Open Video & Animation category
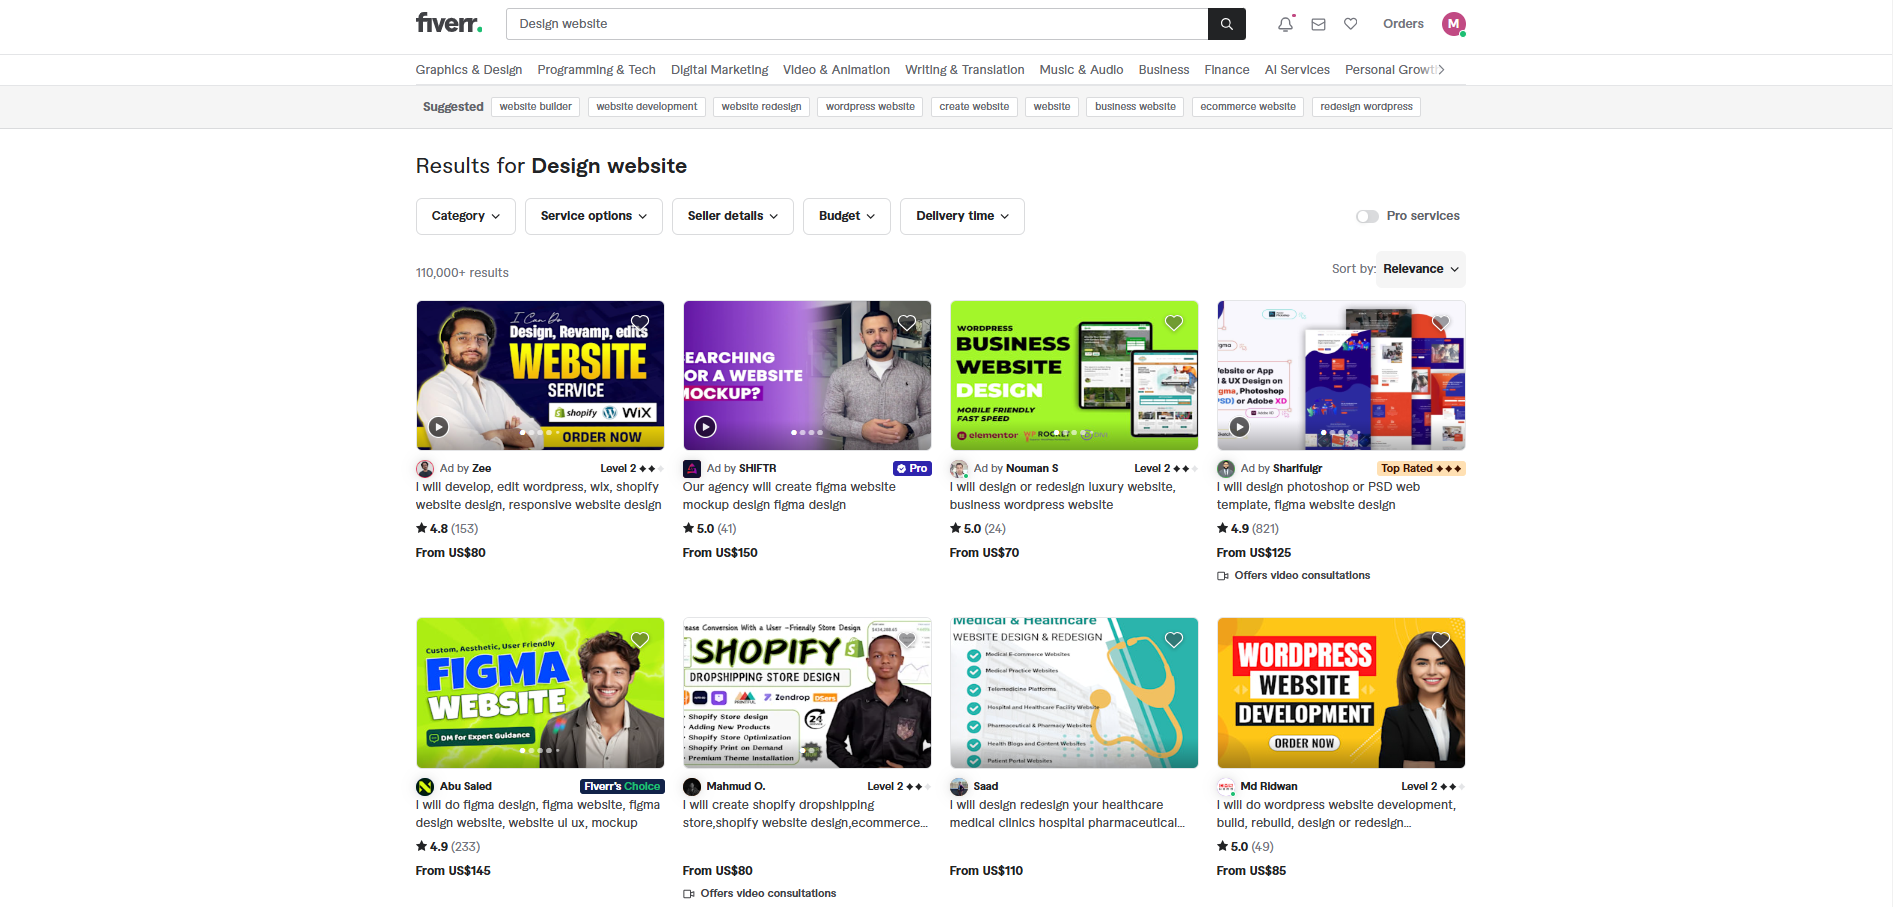The height and width of the screenshot is (907, 1893). [837, 70]
